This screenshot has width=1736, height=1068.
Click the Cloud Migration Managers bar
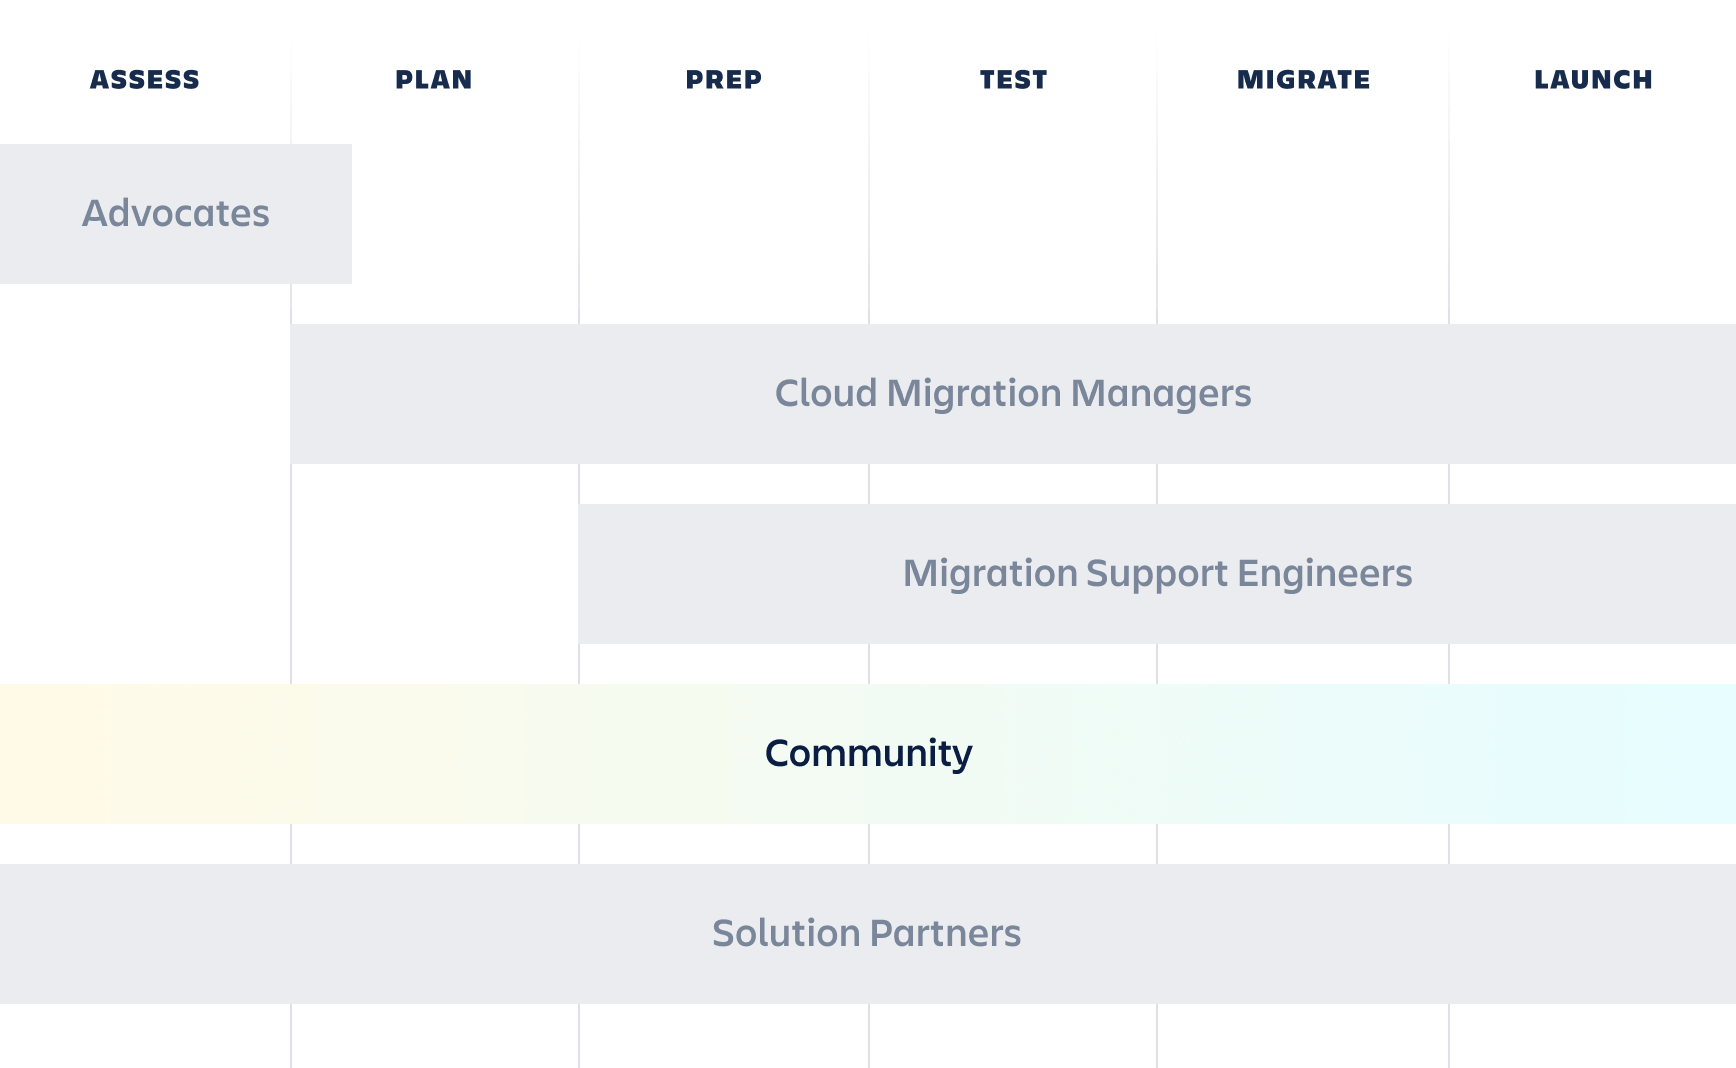point(1013,394)
